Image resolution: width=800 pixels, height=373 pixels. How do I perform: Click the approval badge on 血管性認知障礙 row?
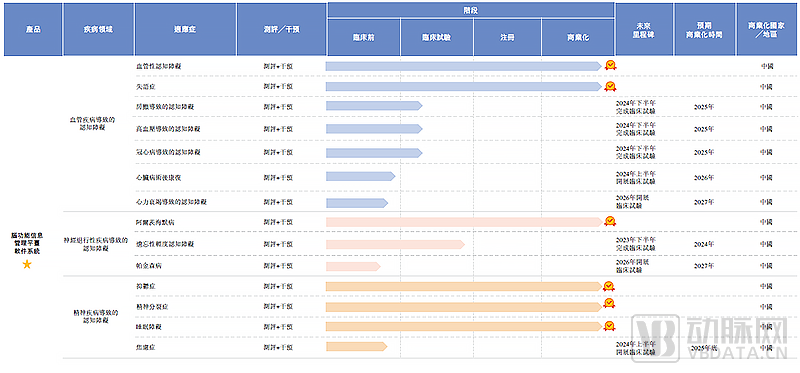click(610, 65)
